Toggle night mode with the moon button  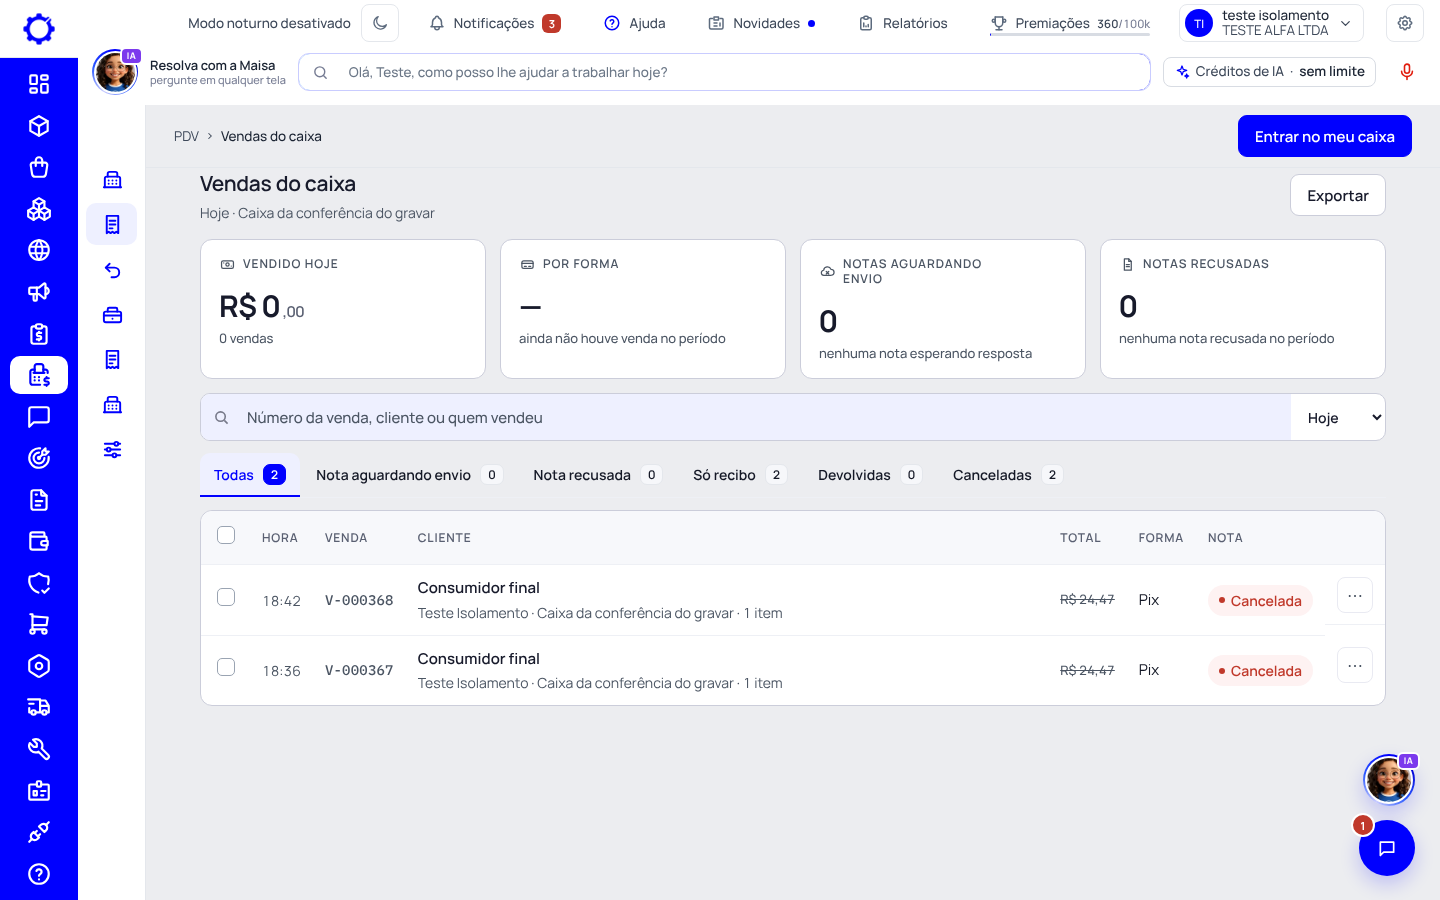(380, 23)
